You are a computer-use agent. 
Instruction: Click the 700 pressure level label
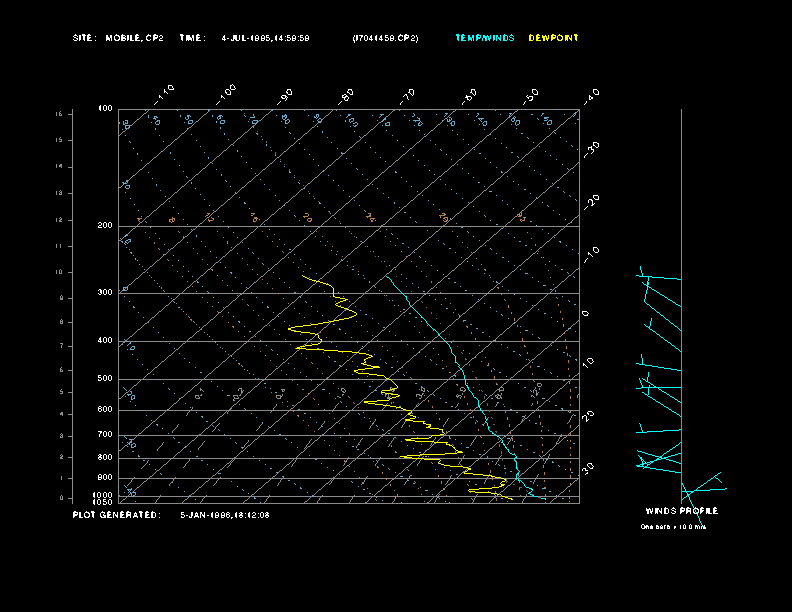tap(105, 434)
